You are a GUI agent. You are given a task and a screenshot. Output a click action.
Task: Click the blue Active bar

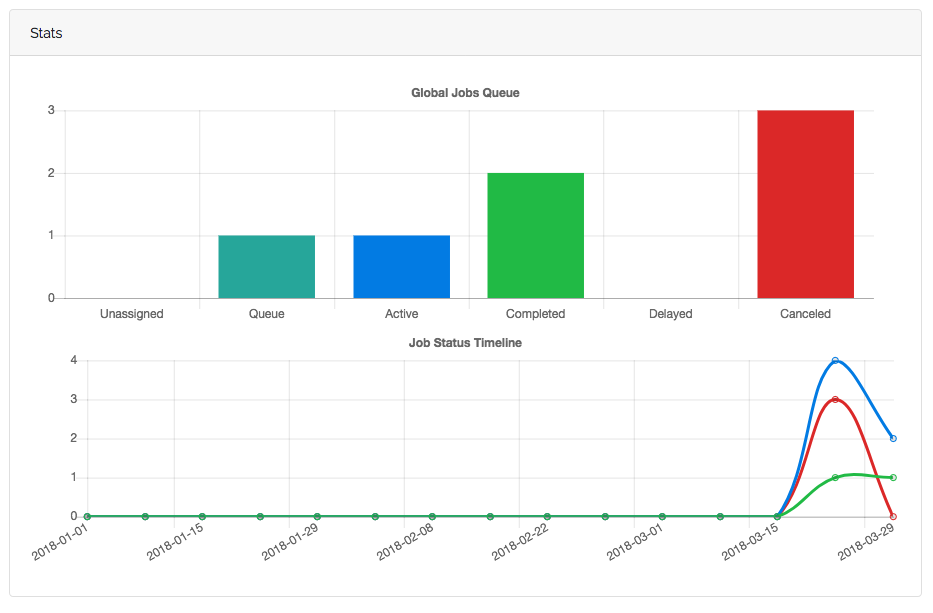(402, 267)
